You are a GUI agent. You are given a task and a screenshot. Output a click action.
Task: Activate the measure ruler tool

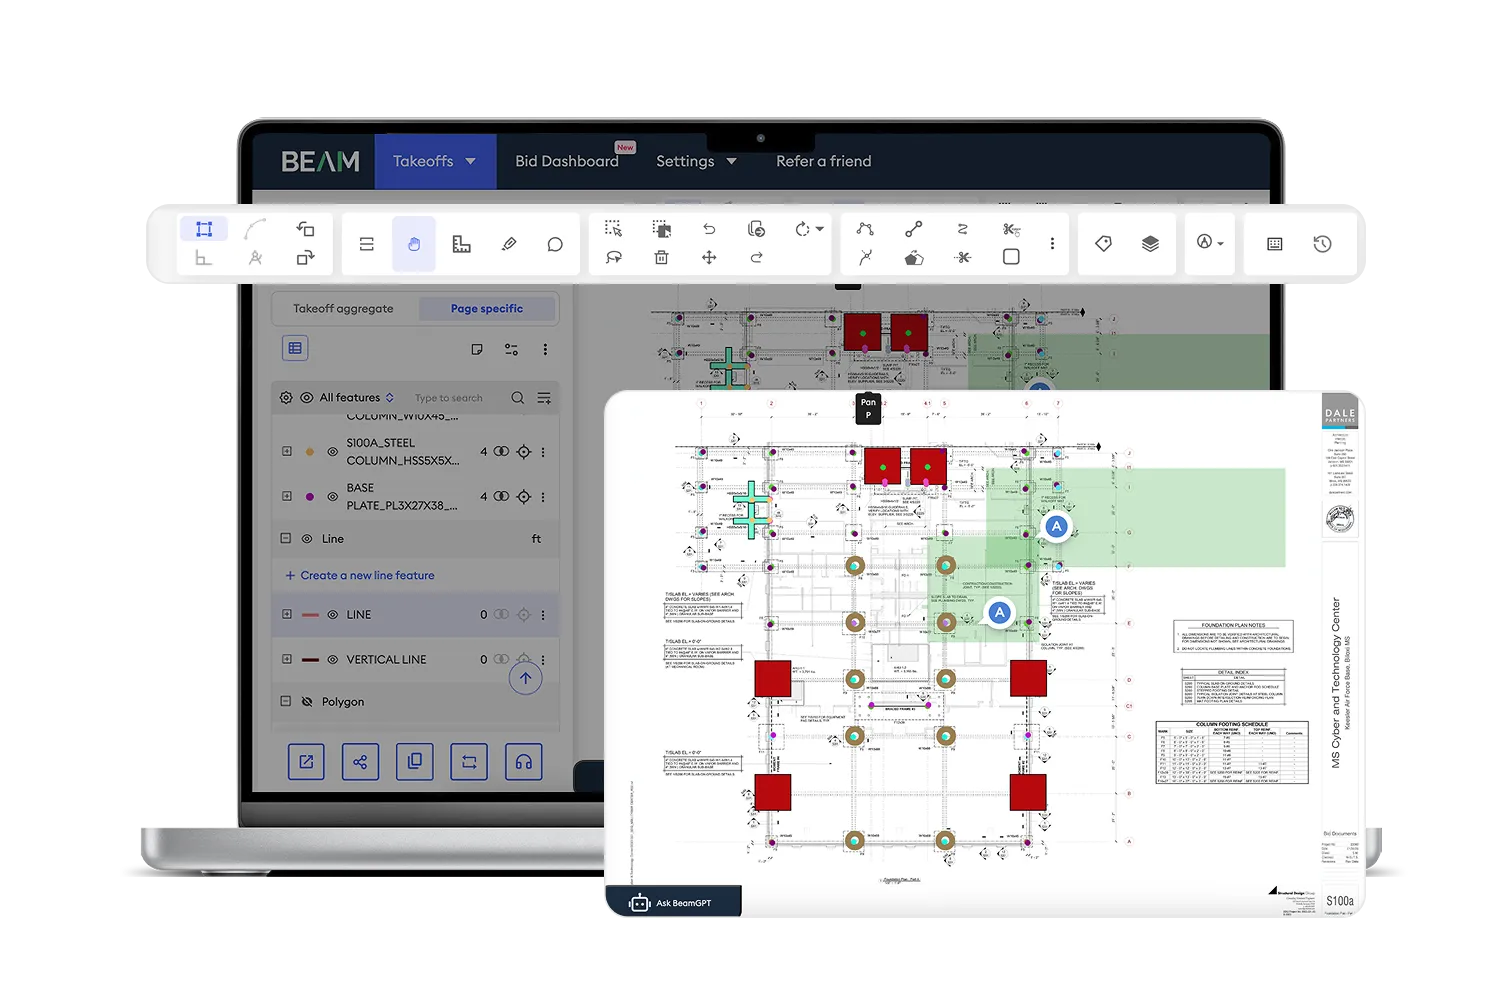(x=461, y=243)
